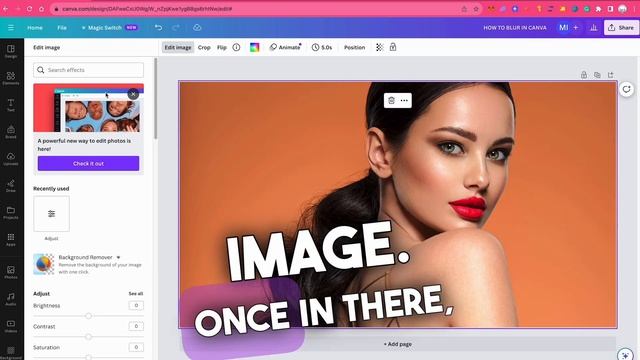The image size is (640, 360).
Task: Open the Uploads sidebar panel
Action: [11, 159]
